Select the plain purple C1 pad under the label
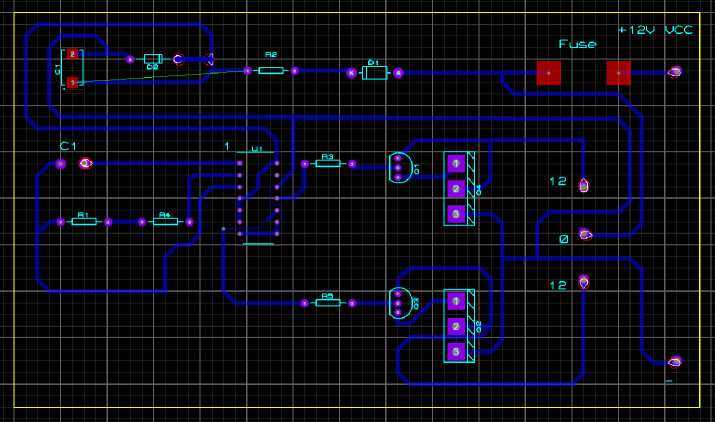 coord(61,164)
